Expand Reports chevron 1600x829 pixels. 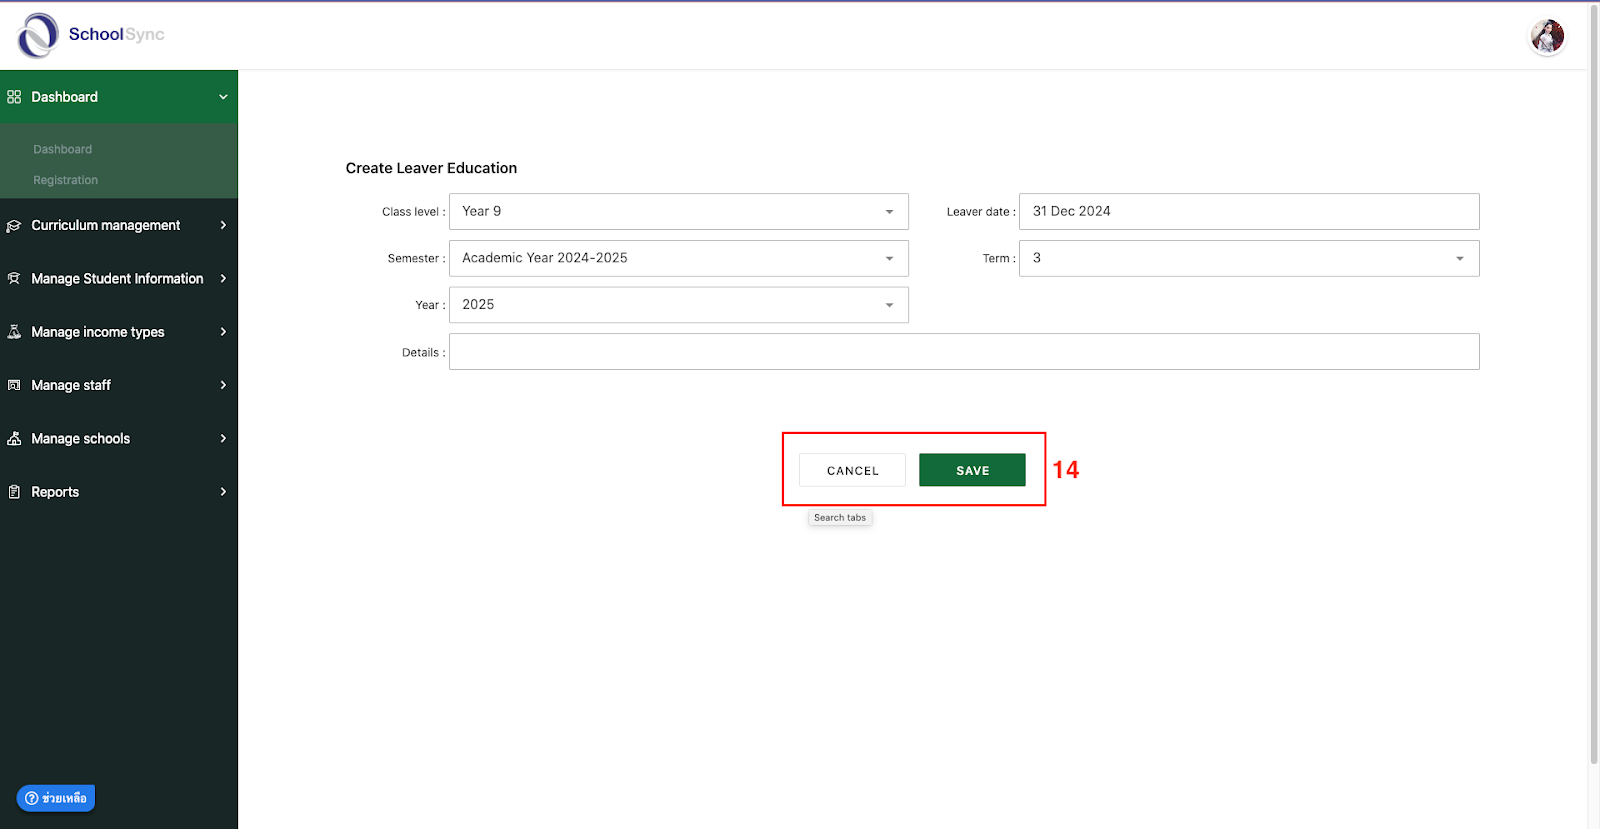[223, 491]
